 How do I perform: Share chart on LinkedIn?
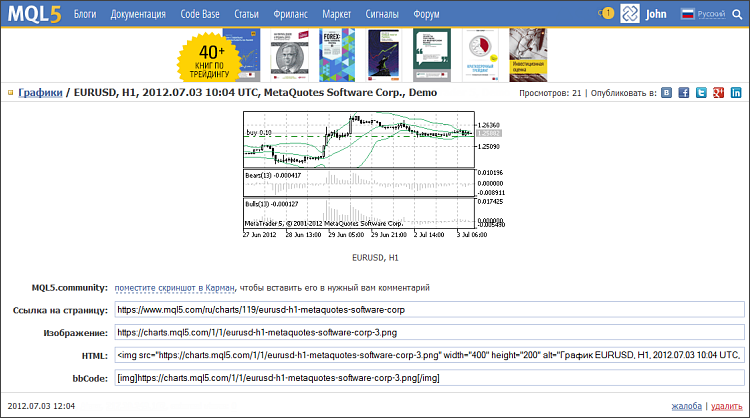735,93
